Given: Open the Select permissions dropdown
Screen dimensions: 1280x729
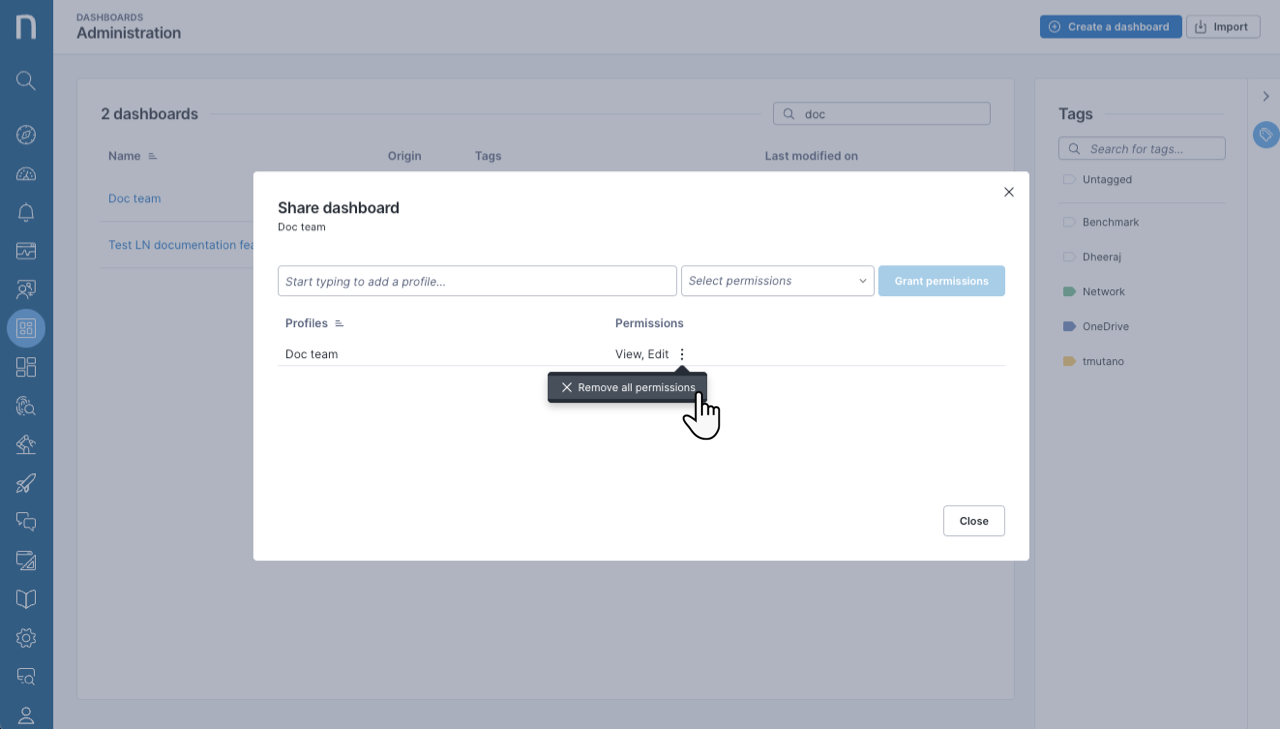Looking at the screenshot, I should click(x=777, y=281).
